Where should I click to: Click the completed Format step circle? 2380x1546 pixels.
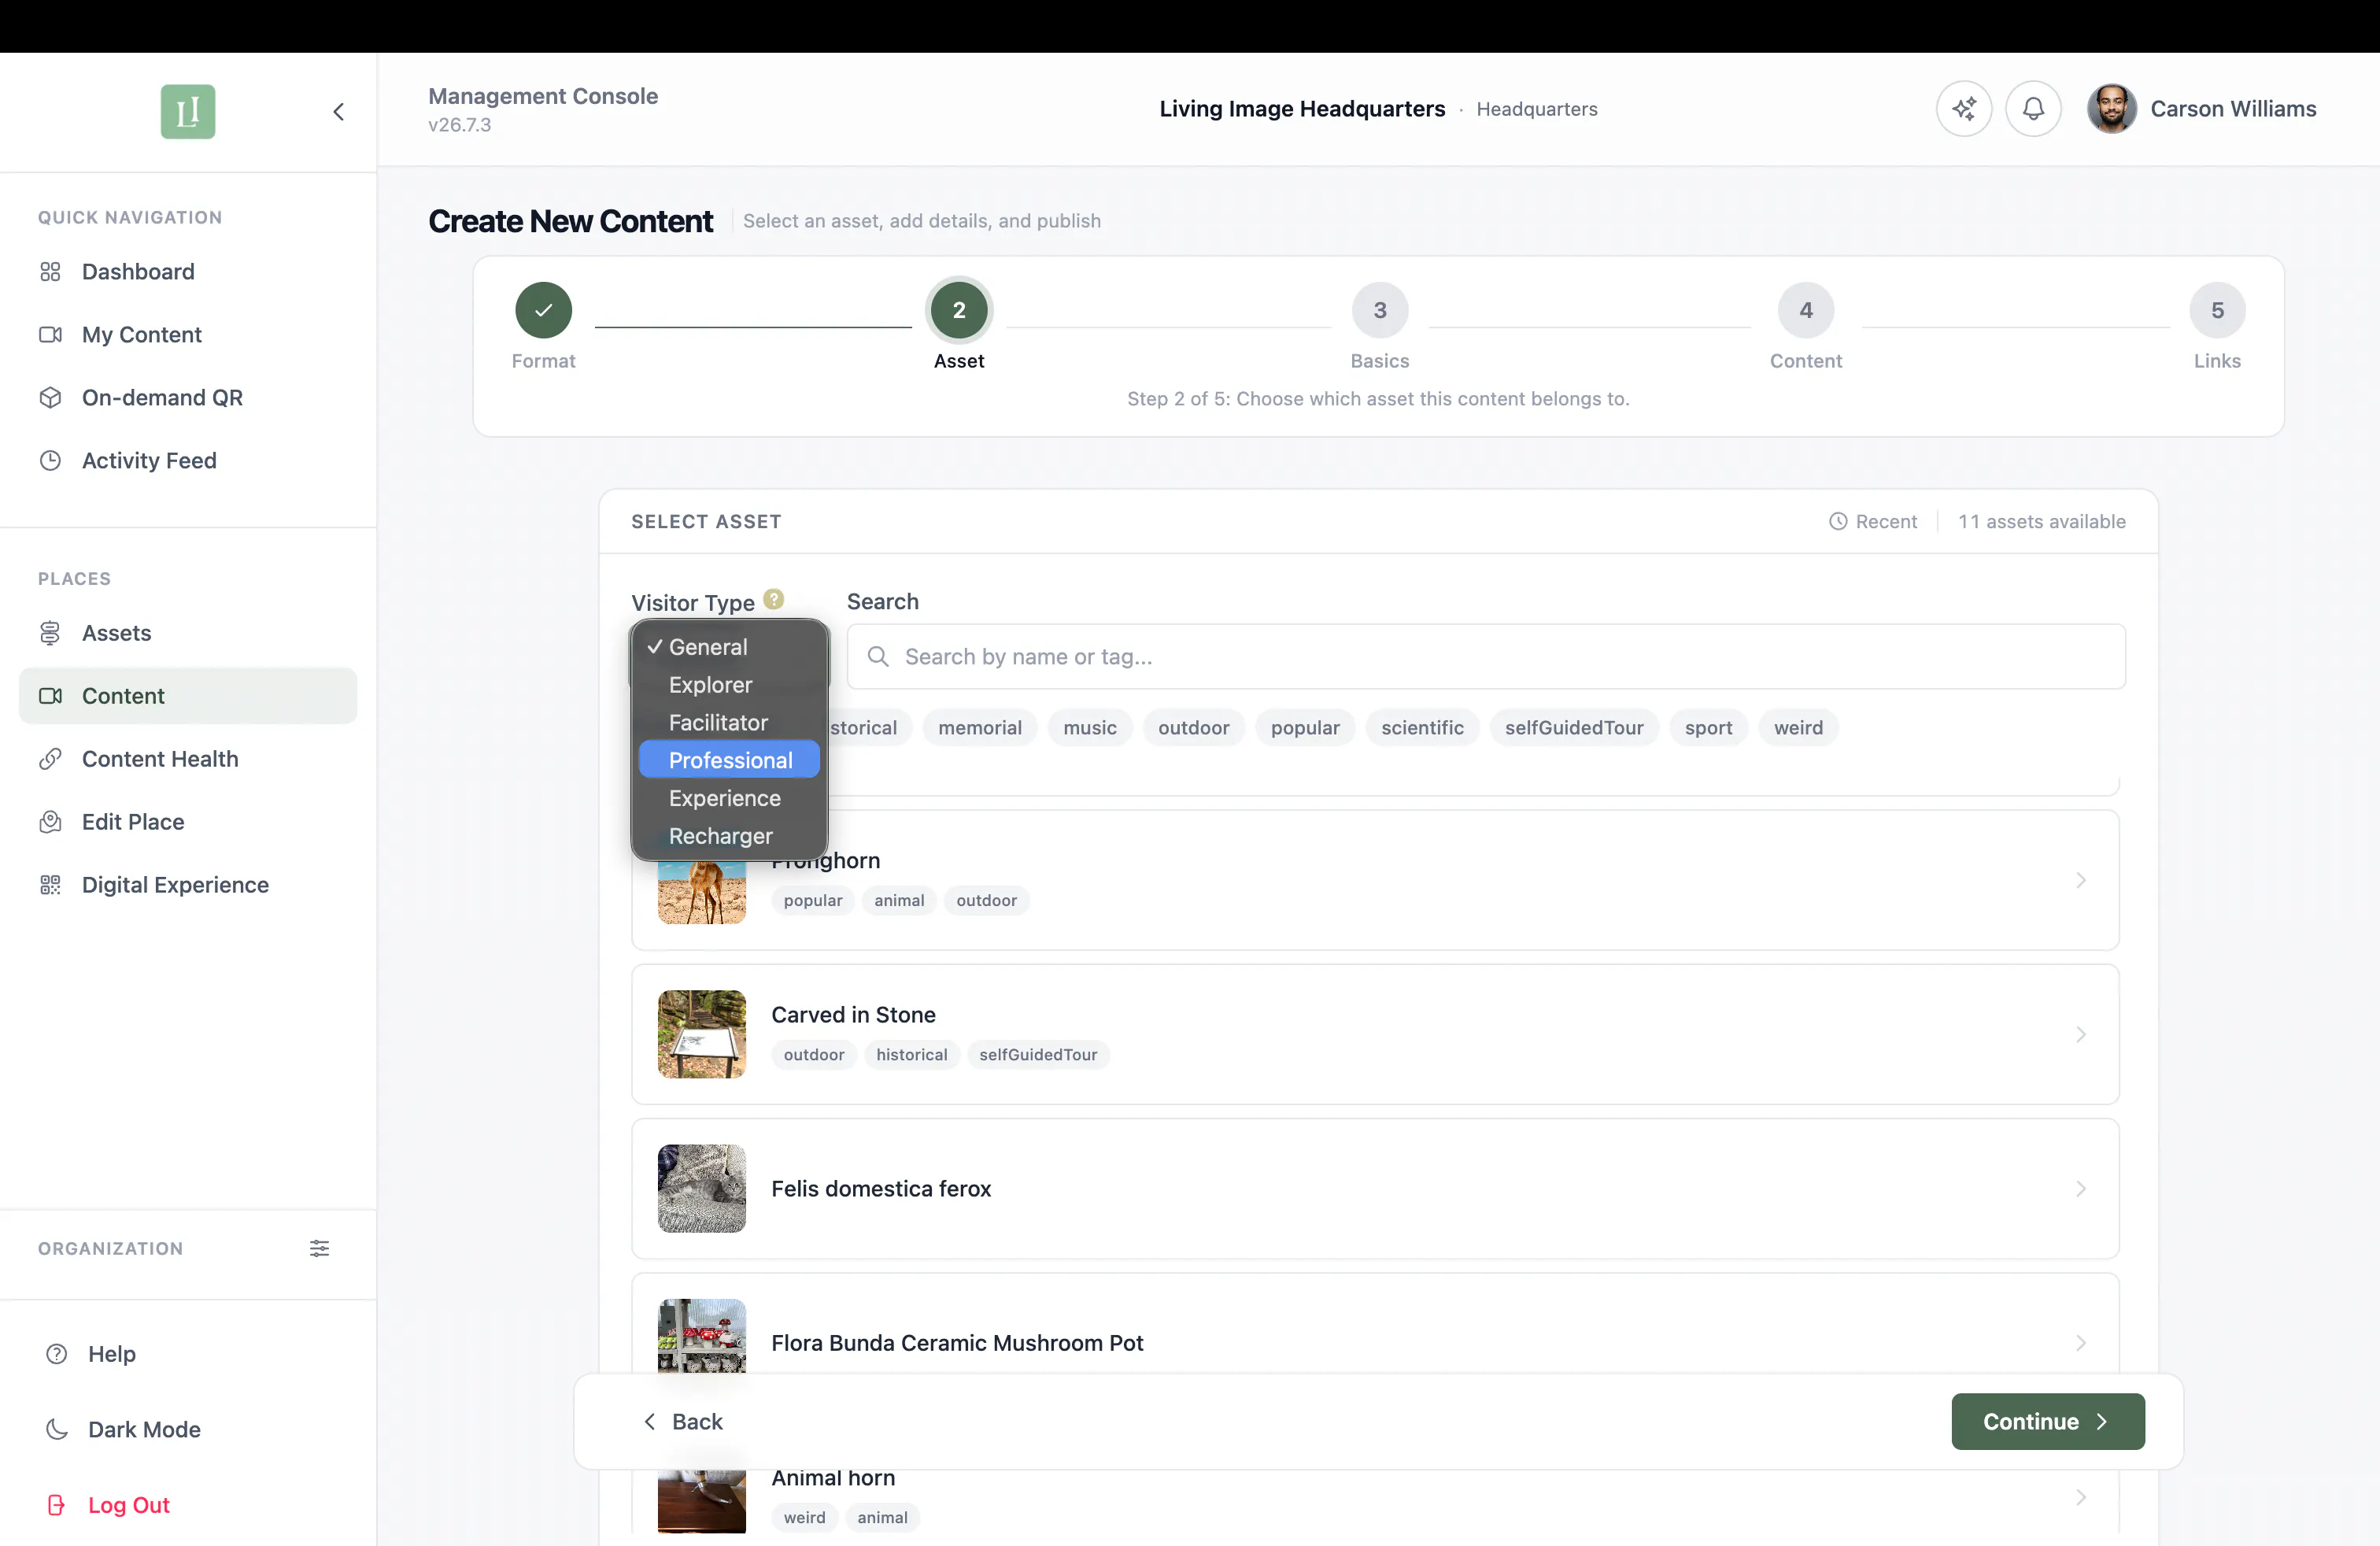[544, 310]
